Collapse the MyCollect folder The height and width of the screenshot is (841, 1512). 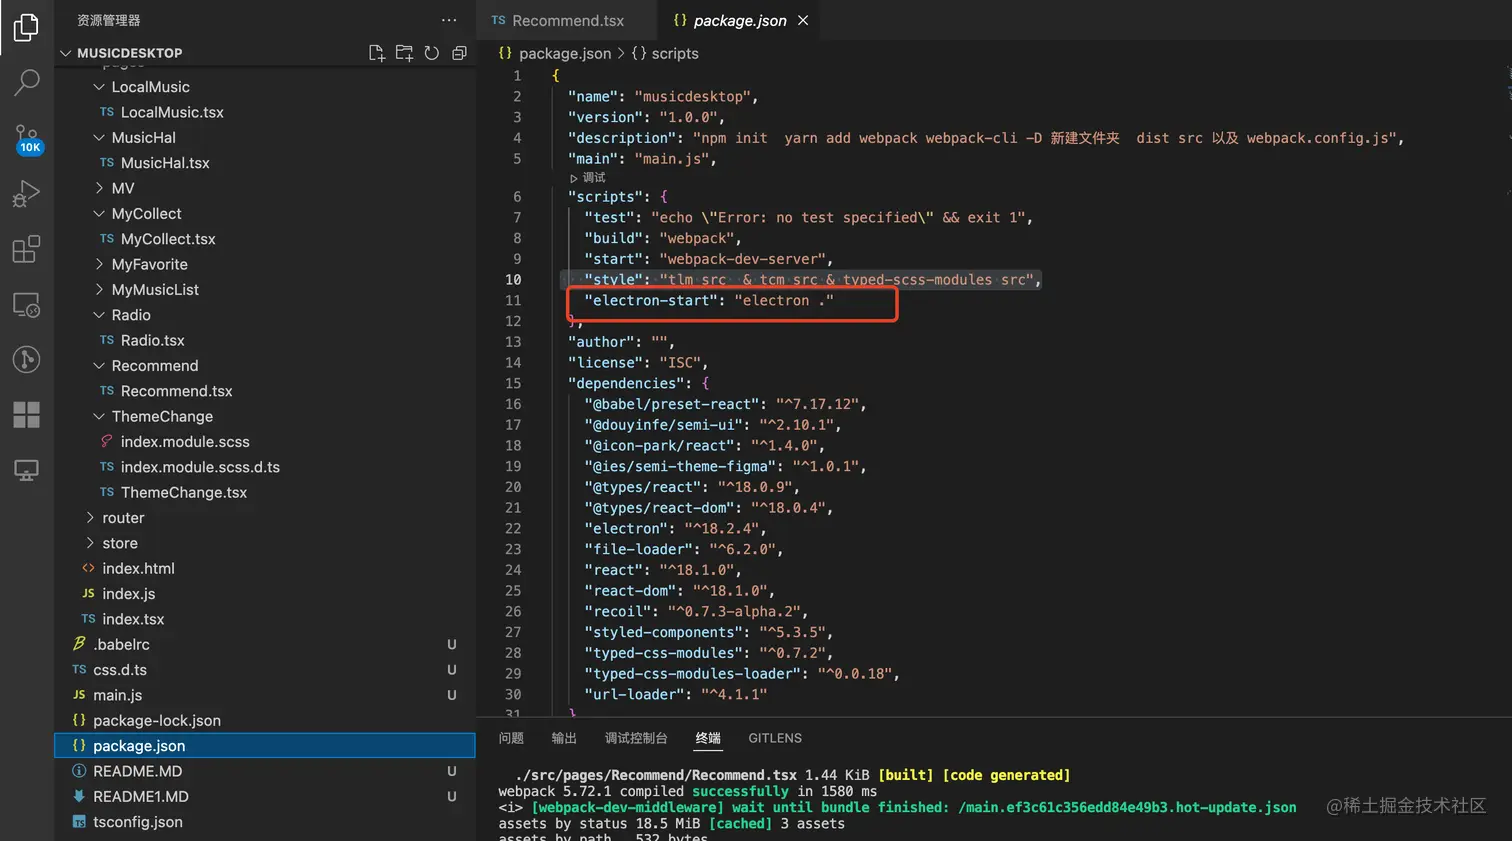(x=265, y=214)
